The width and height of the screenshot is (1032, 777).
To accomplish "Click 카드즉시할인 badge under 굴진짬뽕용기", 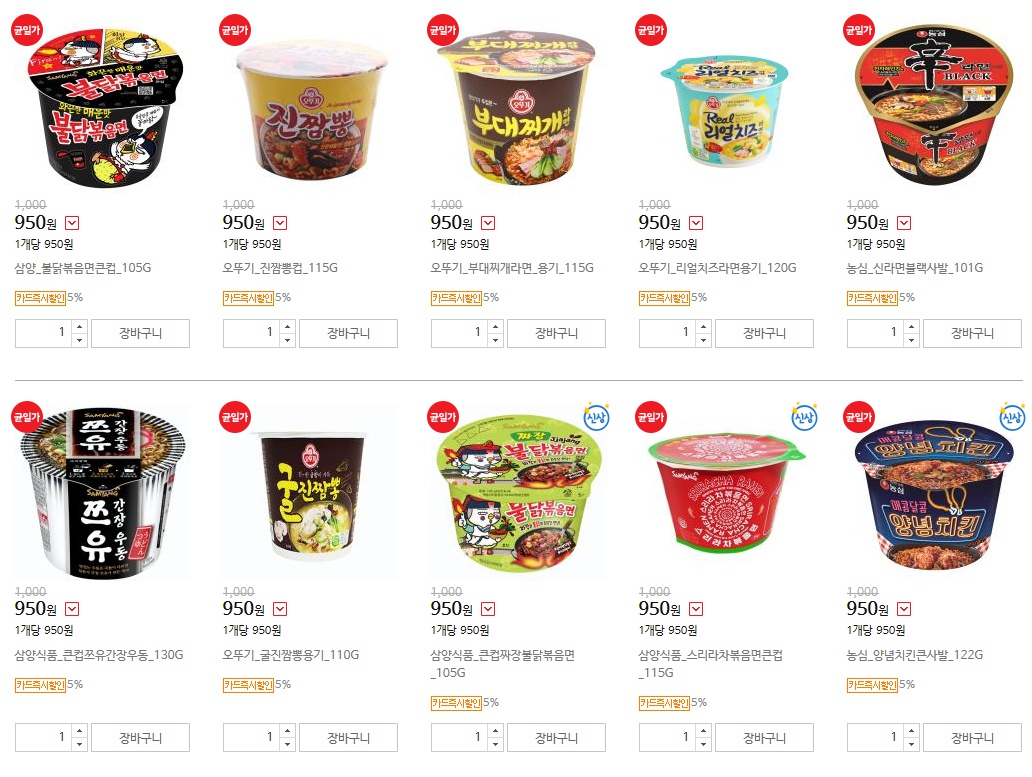I will click(x=248, y=685).
